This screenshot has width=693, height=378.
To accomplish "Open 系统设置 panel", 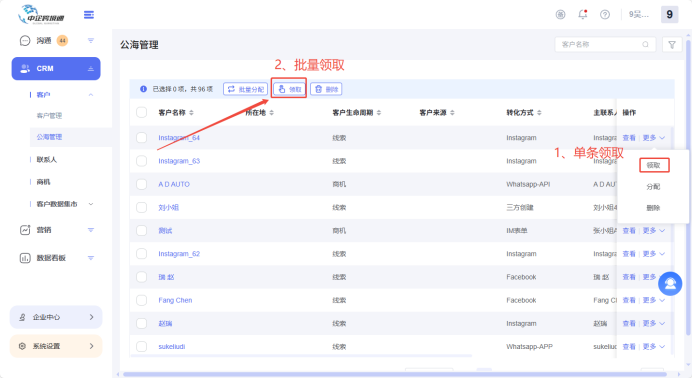I will click(56, 346).
